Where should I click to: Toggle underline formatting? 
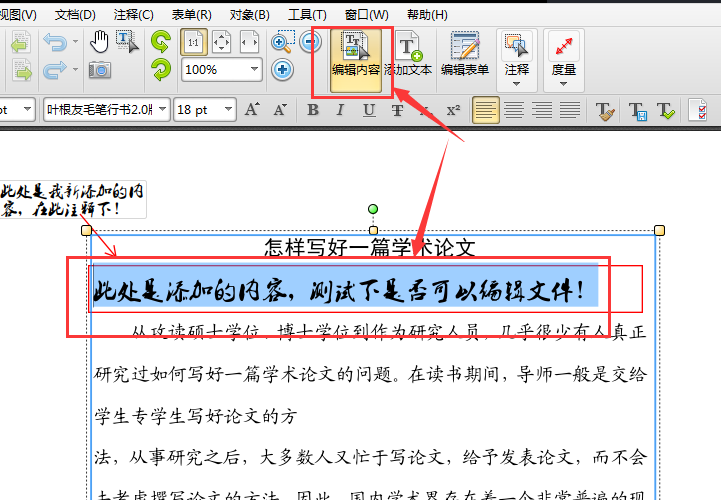369,110
